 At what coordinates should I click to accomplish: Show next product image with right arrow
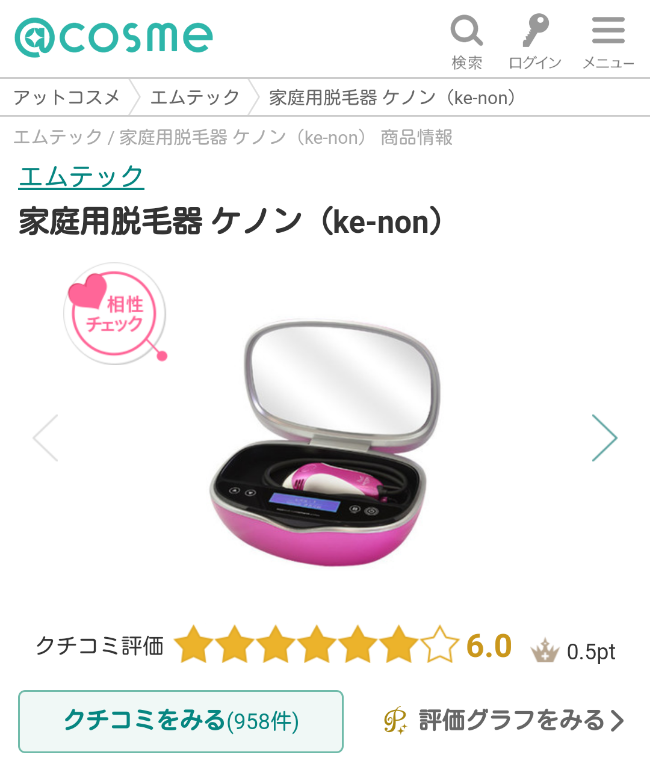pyautogui.click(x=604, y=437)
